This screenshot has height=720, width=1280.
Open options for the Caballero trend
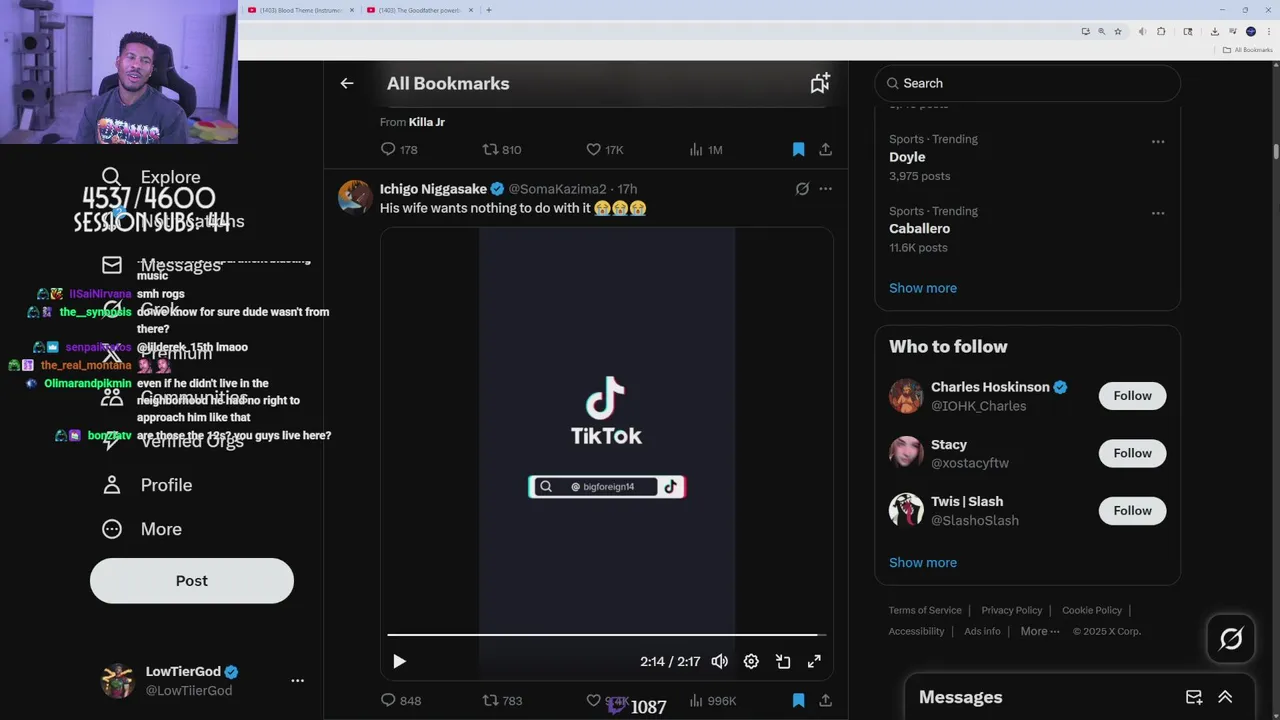pyautogui.click(x=1158, y=214)
